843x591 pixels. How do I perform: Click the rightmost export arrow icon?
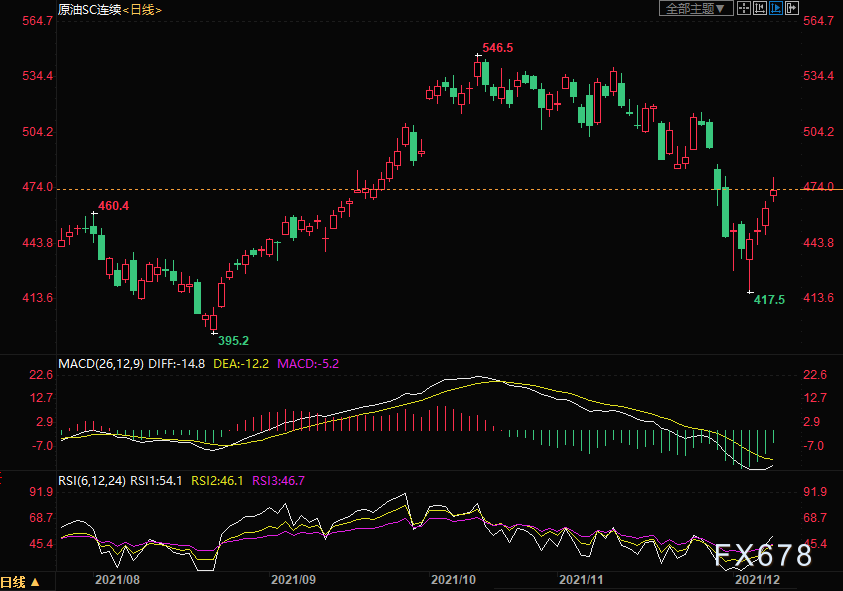click(x=794, y=8)
